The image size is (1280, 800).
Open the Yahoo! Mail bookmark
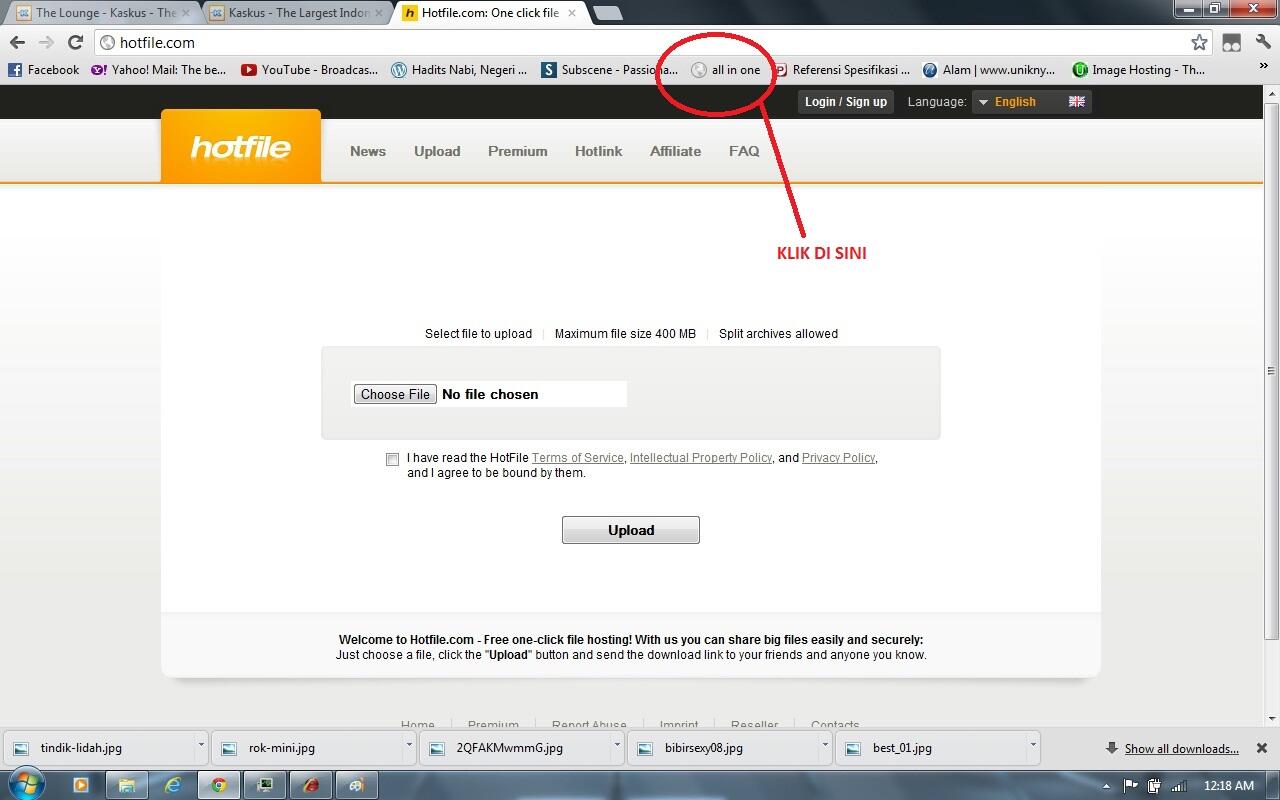click(159, 70)
